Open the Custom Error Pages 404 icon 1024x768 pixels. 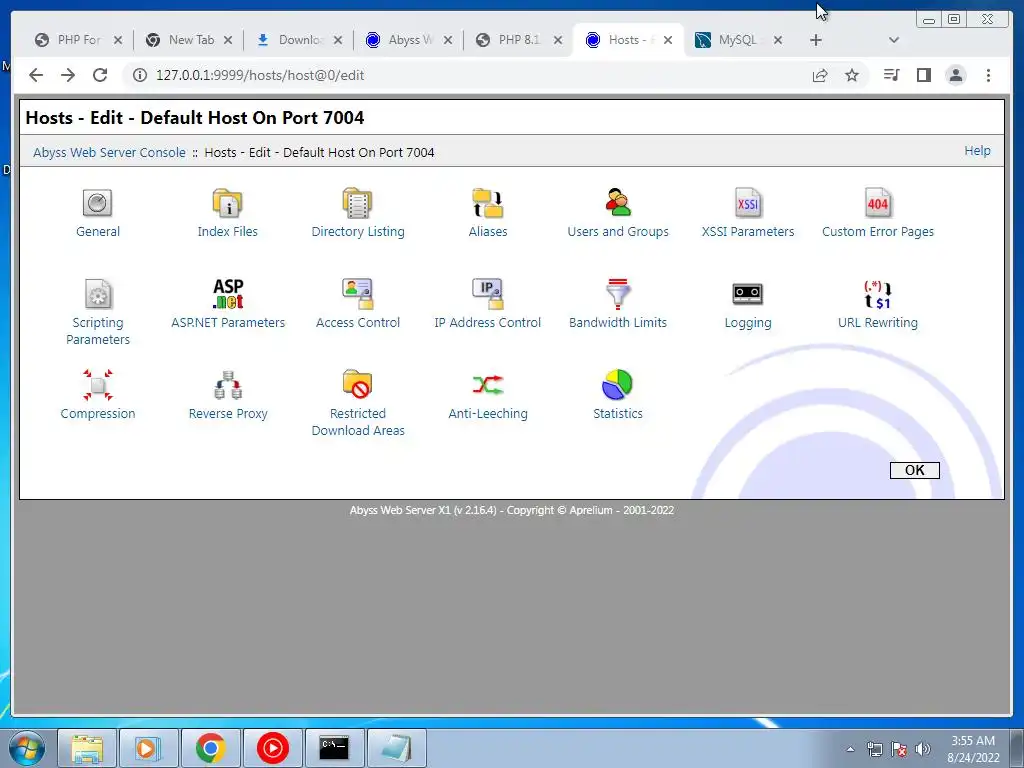pos(878,203)
